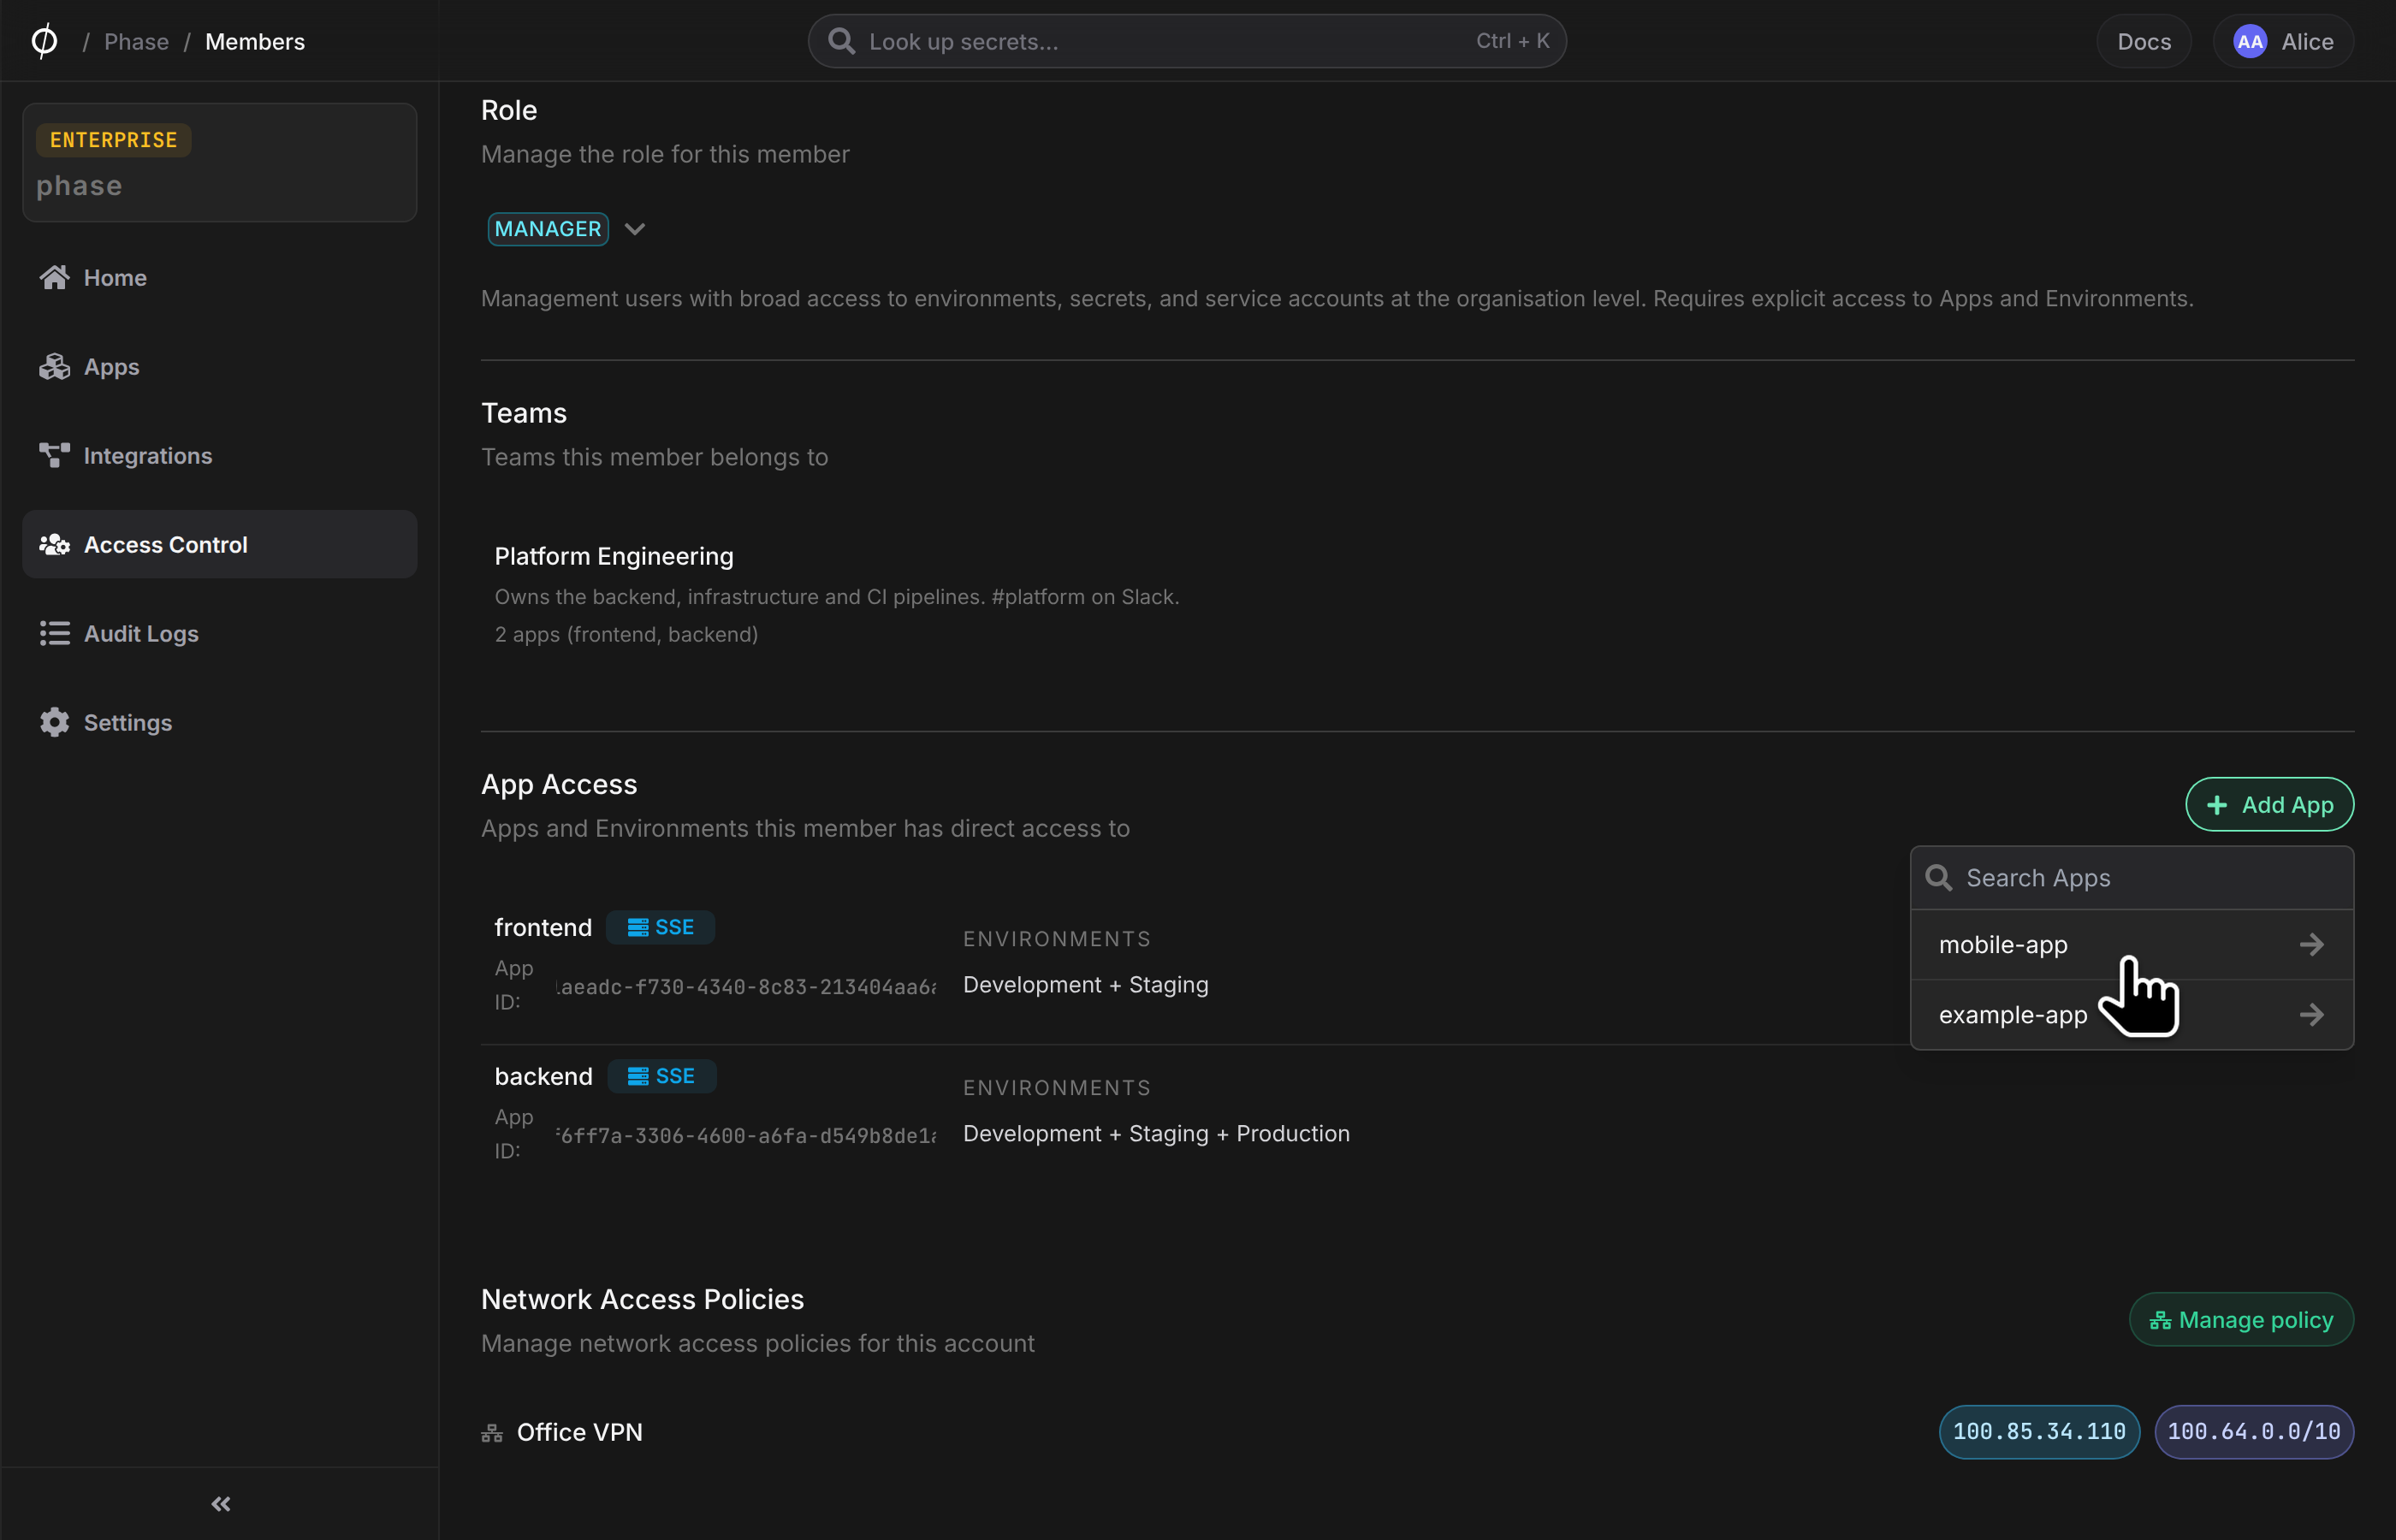Click the arrow next to example-app
Image resolution: width=2396 pixels, height=1540 pixels.
(x=2311, y=1014)
